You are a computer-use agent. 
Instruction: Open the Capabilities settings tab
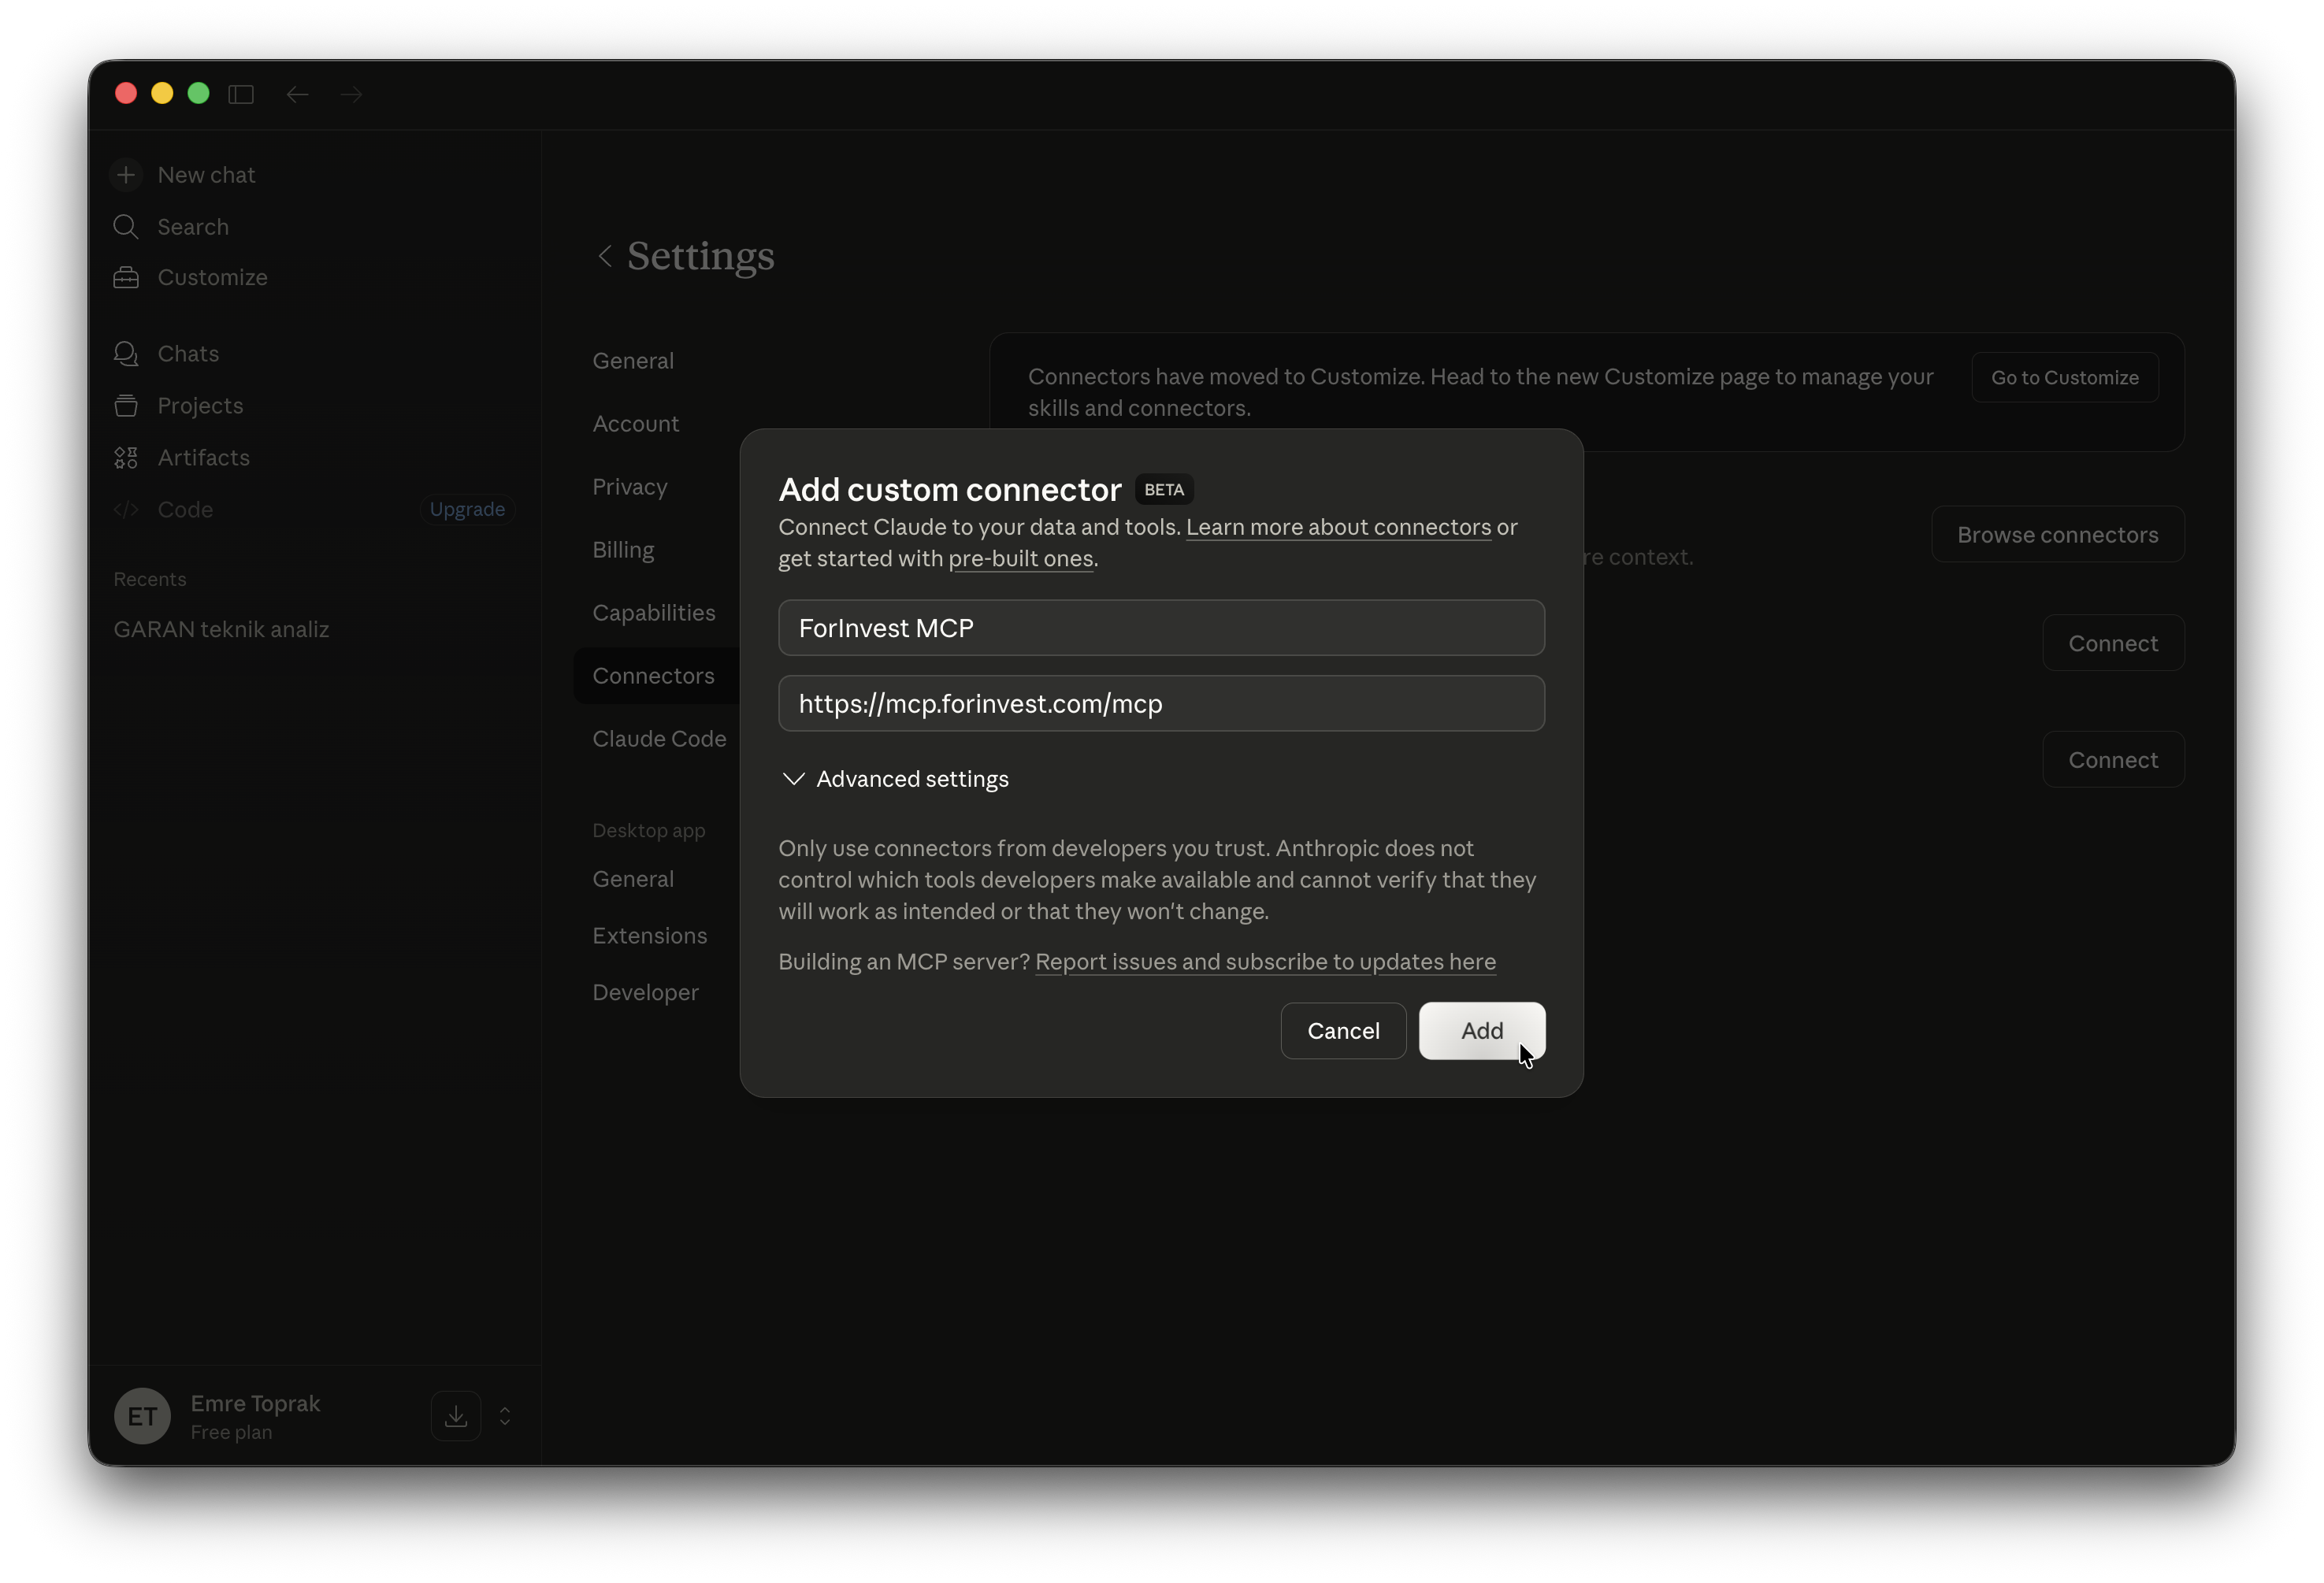(x=654, y=613)
